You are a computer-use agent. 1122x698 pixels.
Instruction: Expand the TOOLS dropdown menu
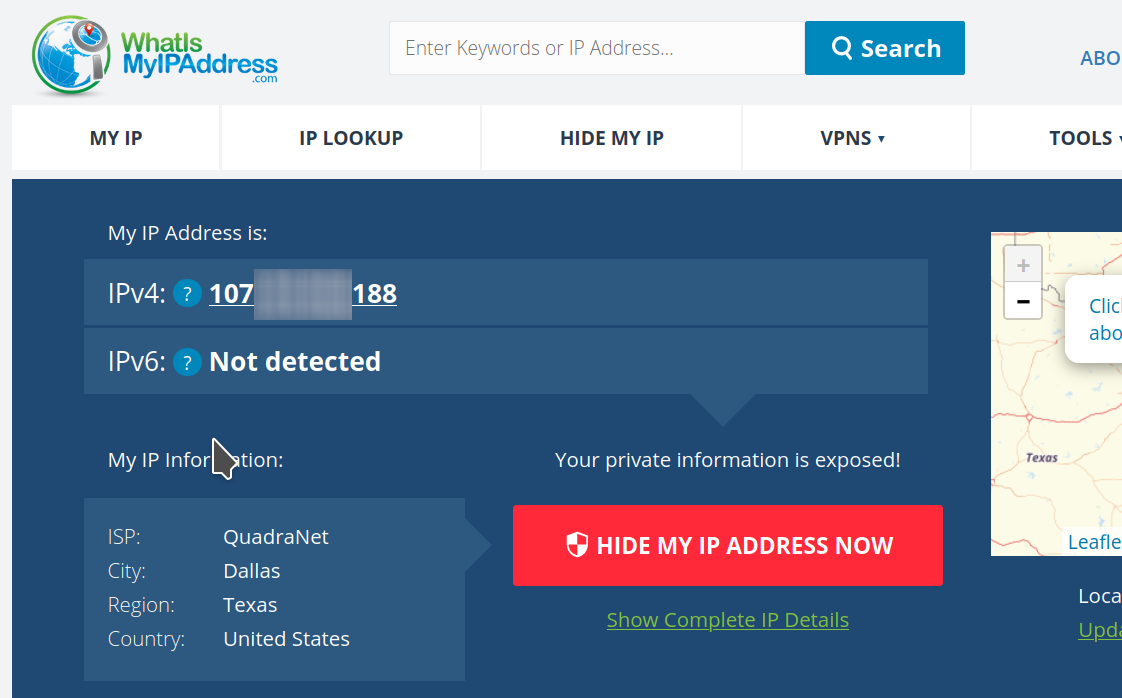1083,137
